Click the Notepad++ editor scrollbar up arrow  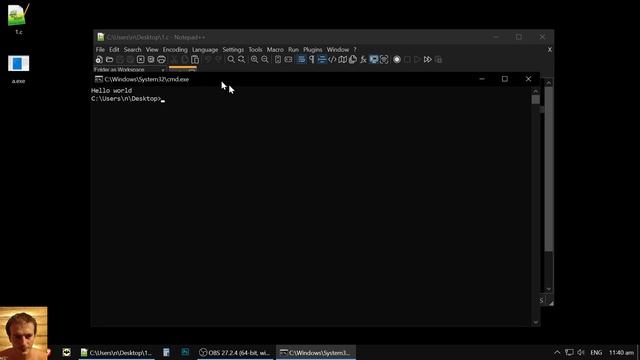tap(549, 83)
